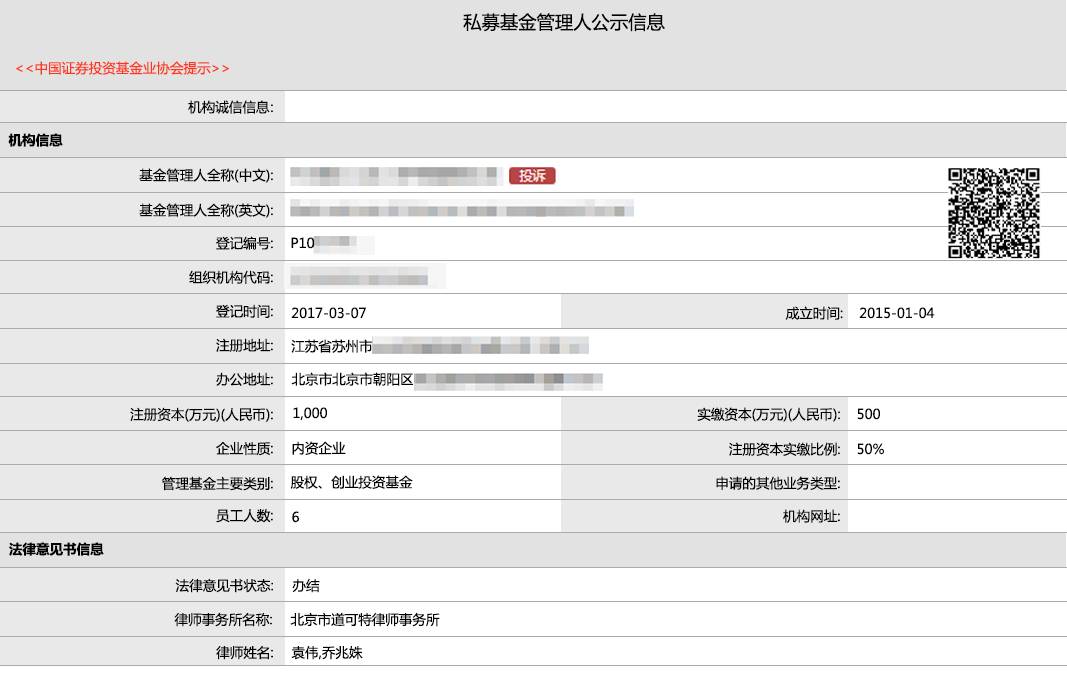1067x674 pixels.
Task: Click the registration number starting with P10
Action: pyautogui.click(x=331, y=243)
